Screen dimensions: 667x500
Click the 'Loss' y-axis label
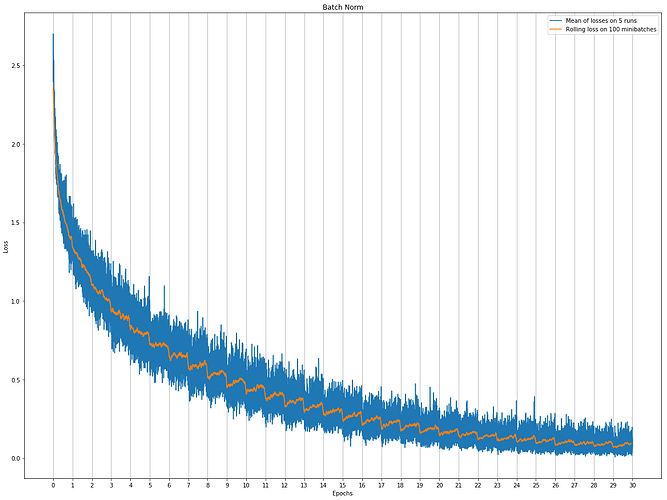[x=7, y=245]
